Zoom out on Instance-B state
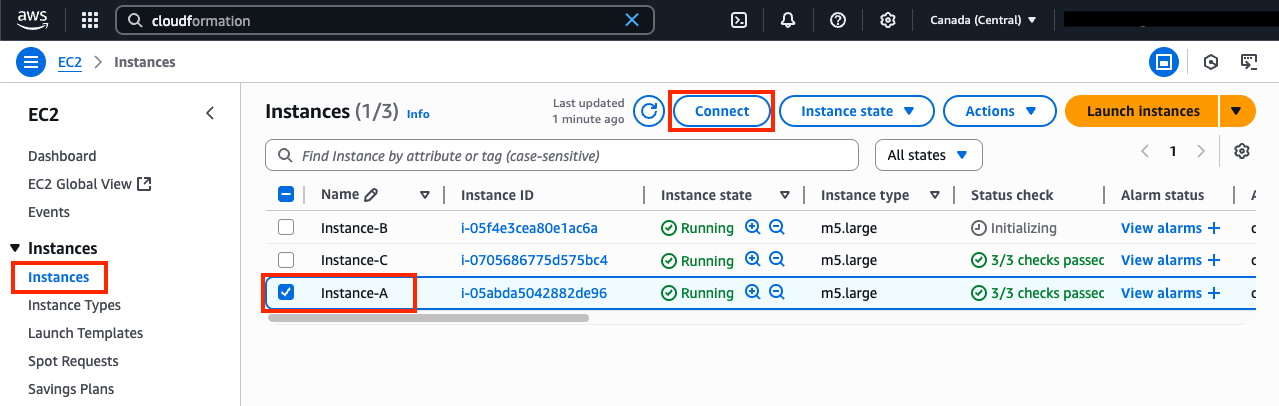 (776, 228)
